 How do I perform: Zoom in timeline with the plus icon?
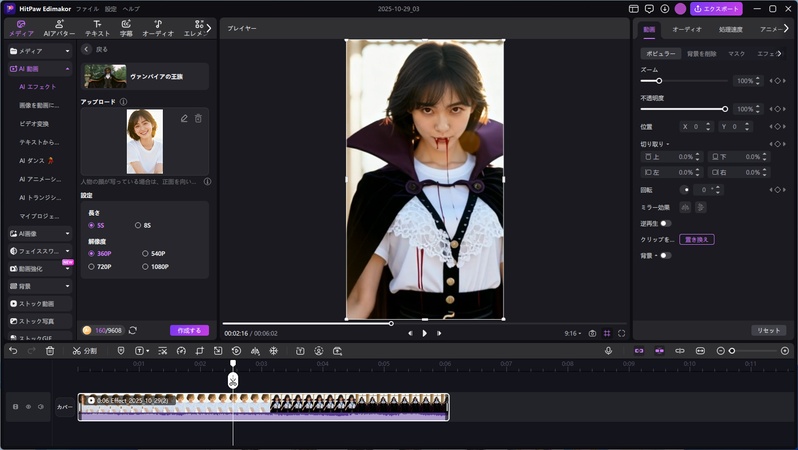tap(785, 351)
